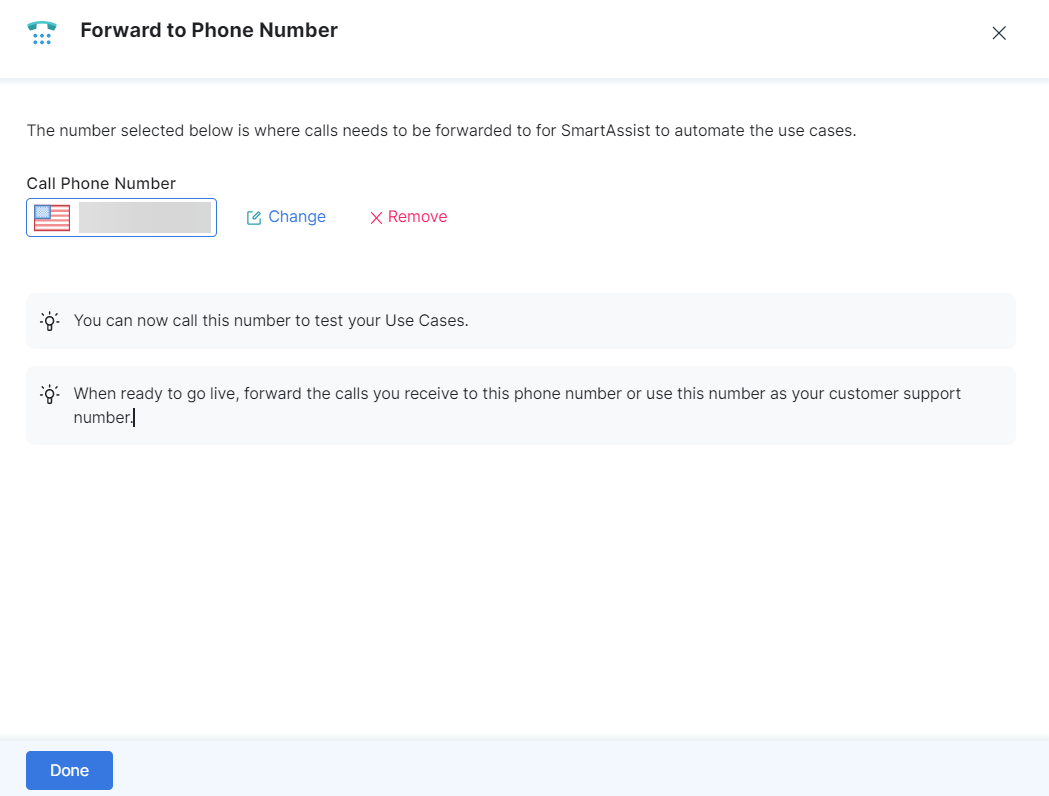
Task: Click the tip about testing Use Cases
Action: click(x=271, y=321)
